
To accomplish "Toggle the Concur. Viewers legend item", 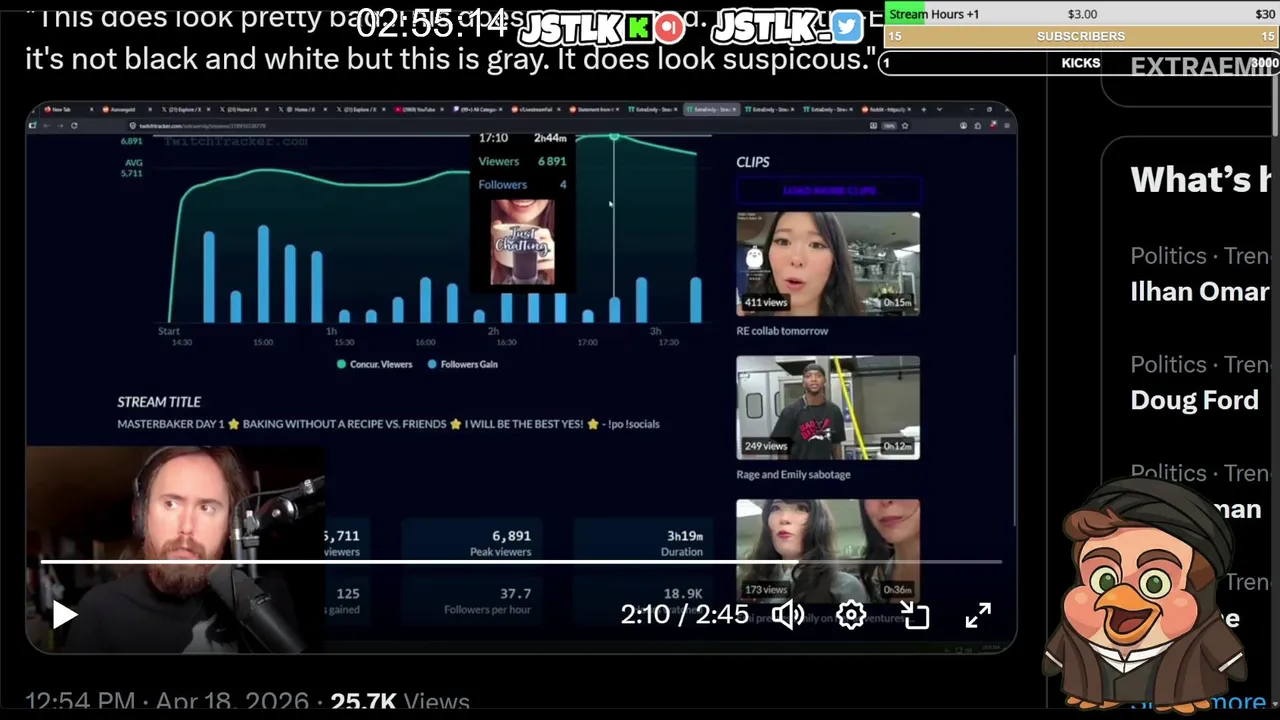I will [x=374, y=364].
